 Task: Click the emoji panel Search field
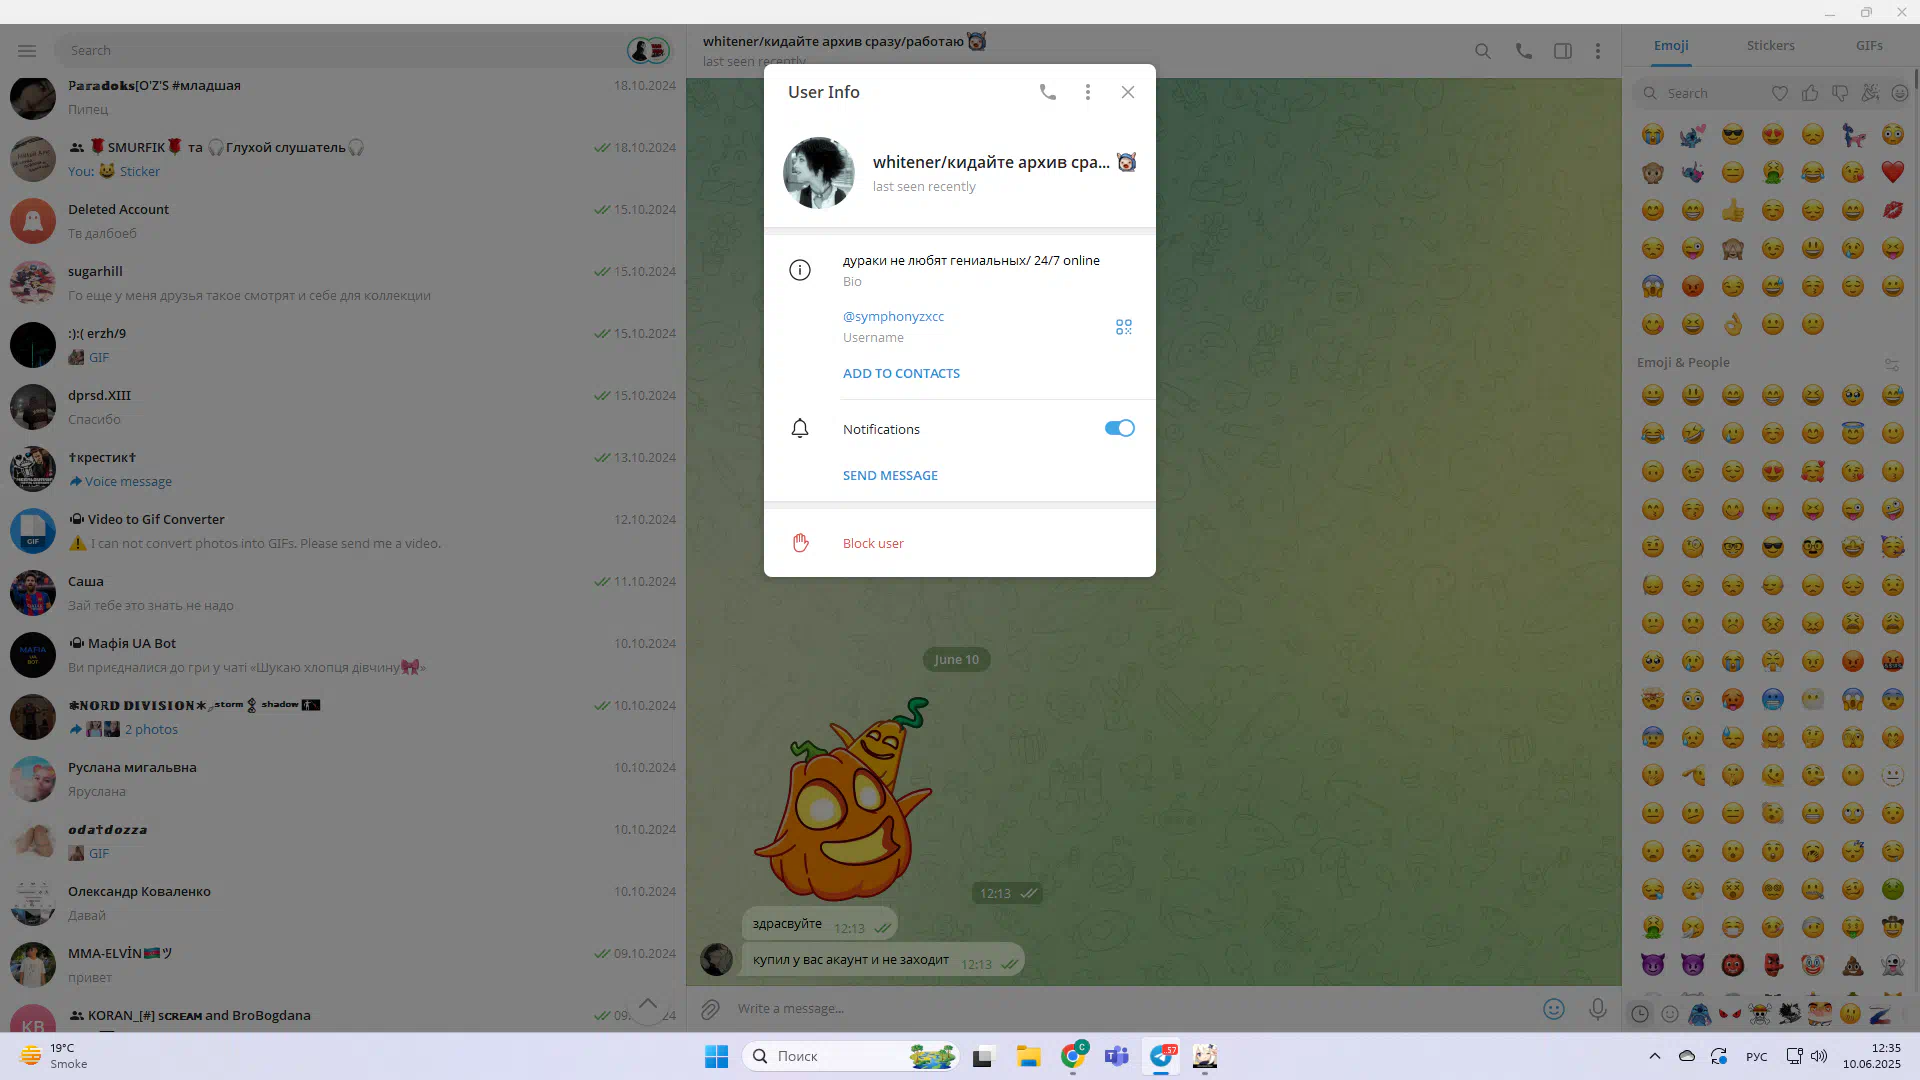[x=1700, y=93]
